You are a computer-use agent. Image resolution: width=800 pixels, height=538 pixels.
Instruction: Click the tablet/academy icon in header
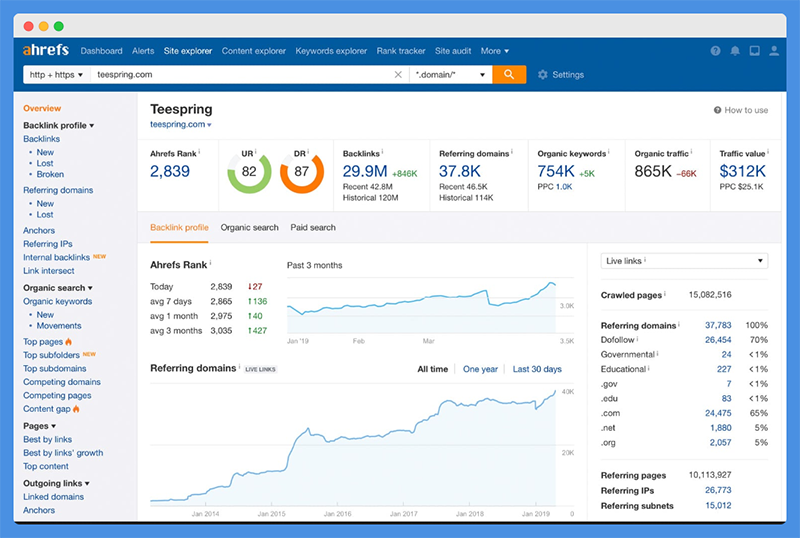point(754,51)
